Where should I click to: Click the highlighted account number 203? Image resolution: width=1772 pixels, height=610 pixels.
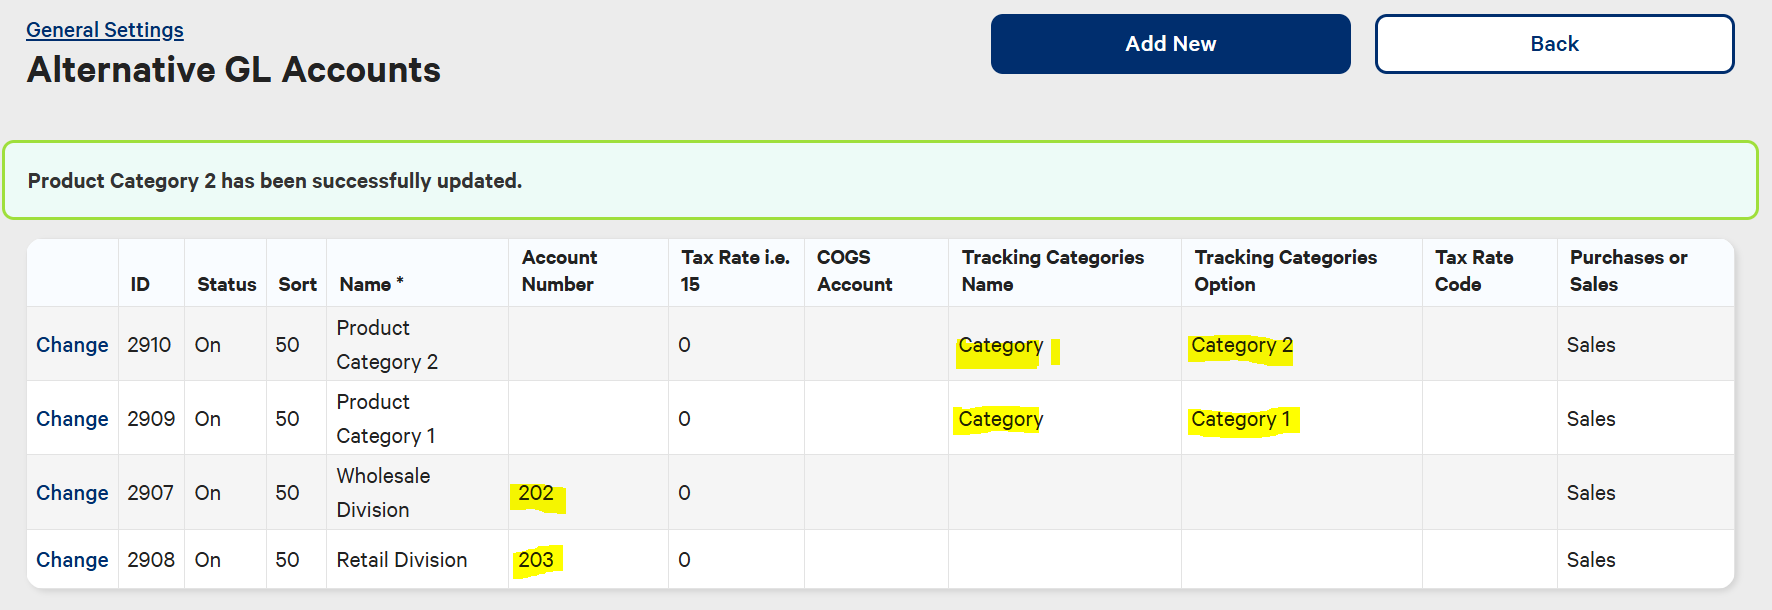pos(537,559)
